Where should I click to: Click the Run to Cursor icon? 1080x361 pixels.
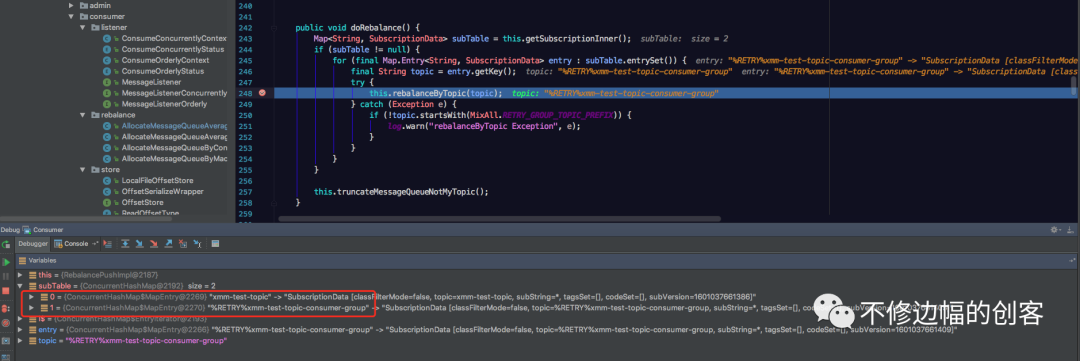pos(198,244)
